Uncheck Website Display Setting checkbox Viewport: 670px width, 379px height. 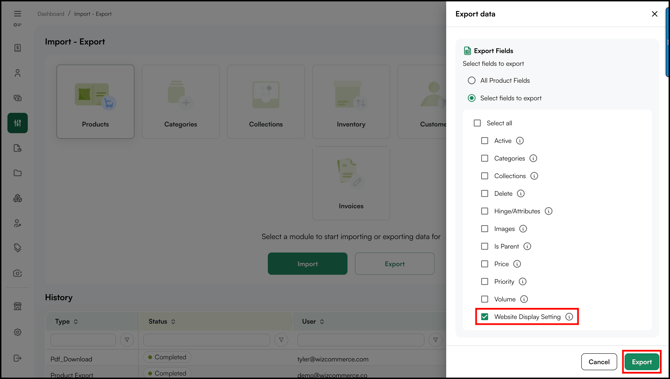485,317
